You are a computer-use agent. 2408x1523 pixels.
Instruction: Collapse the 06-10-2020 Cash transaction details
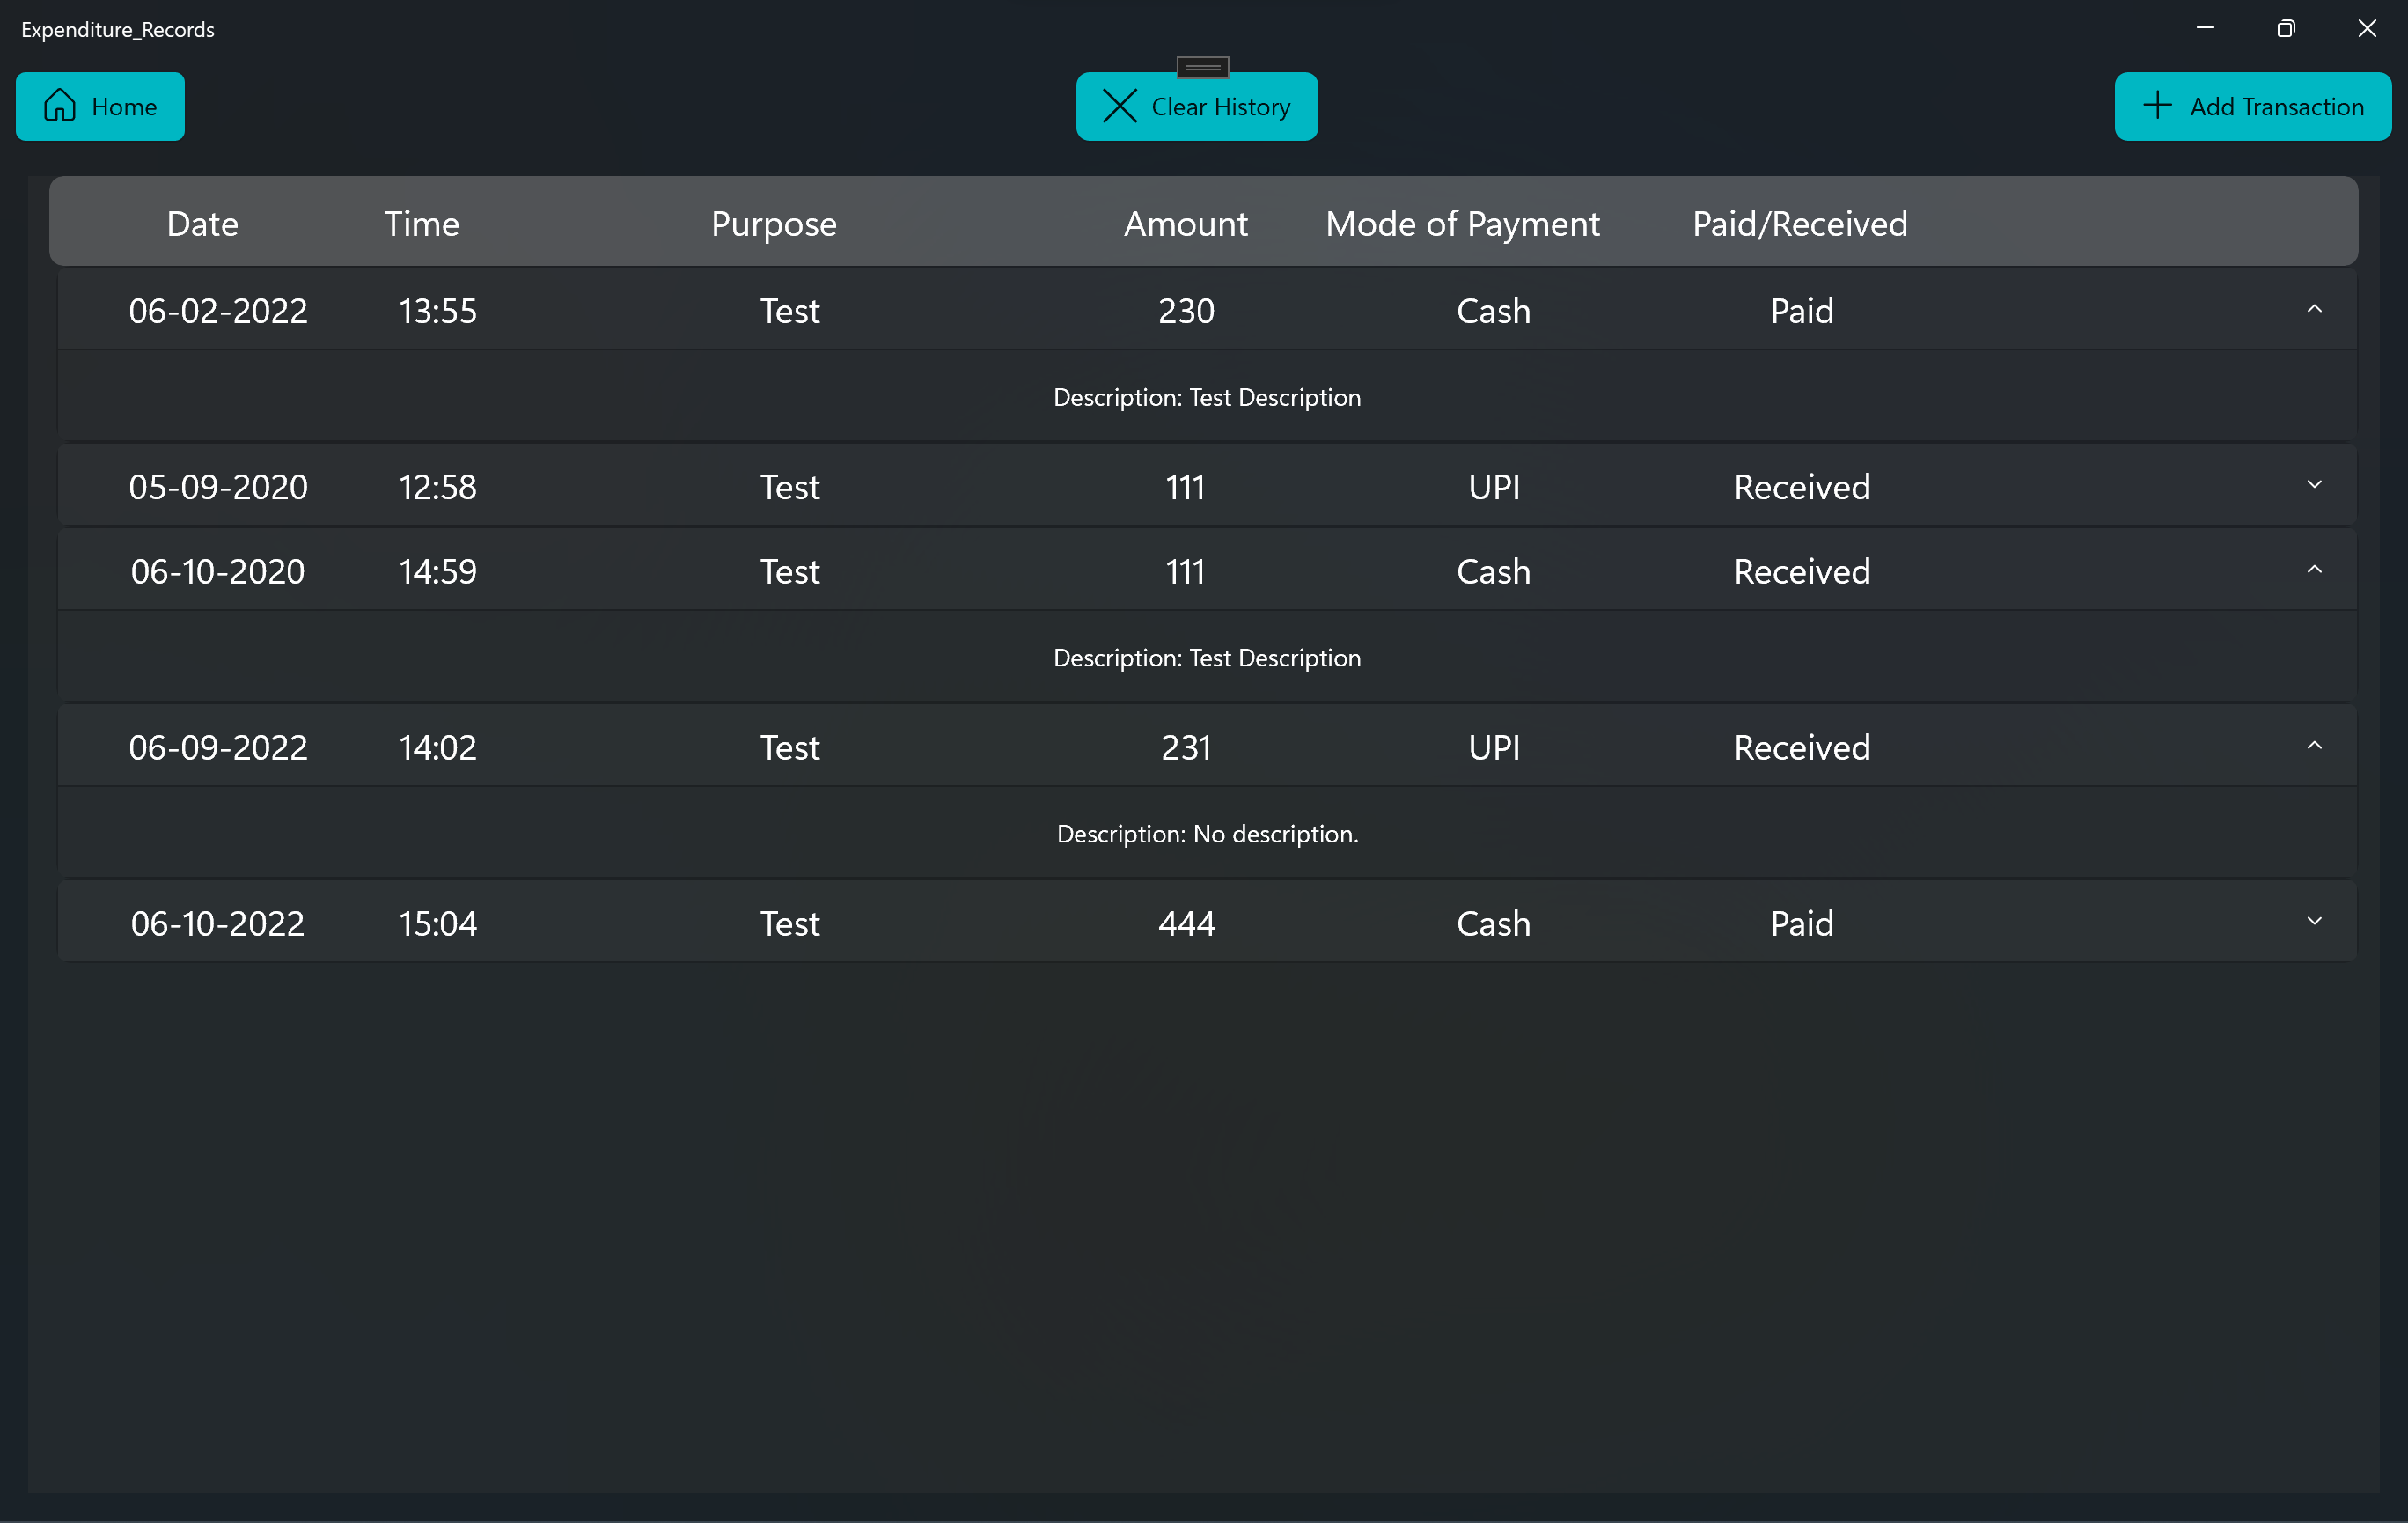(x=2314, y=570)
